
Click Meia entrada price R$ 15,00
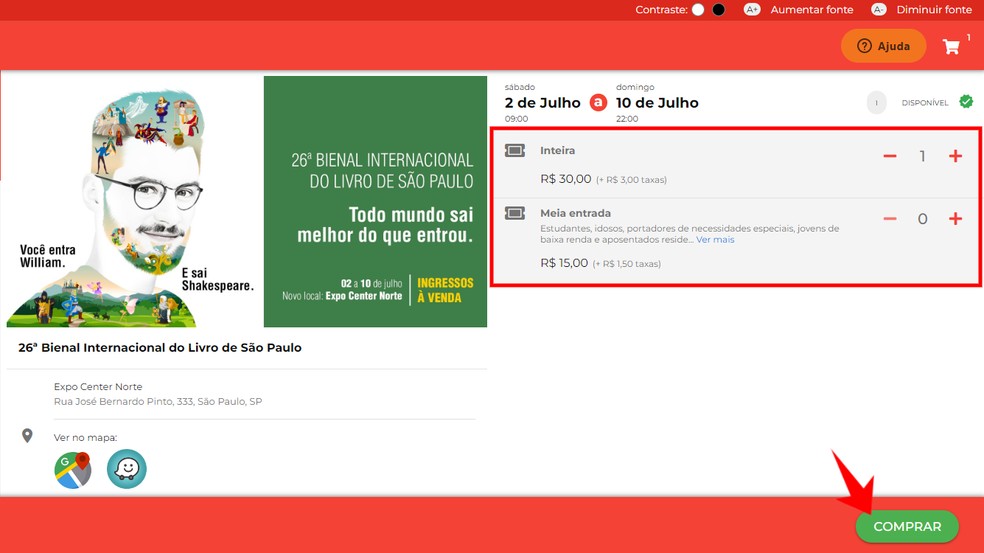click(x=564, y=263)
